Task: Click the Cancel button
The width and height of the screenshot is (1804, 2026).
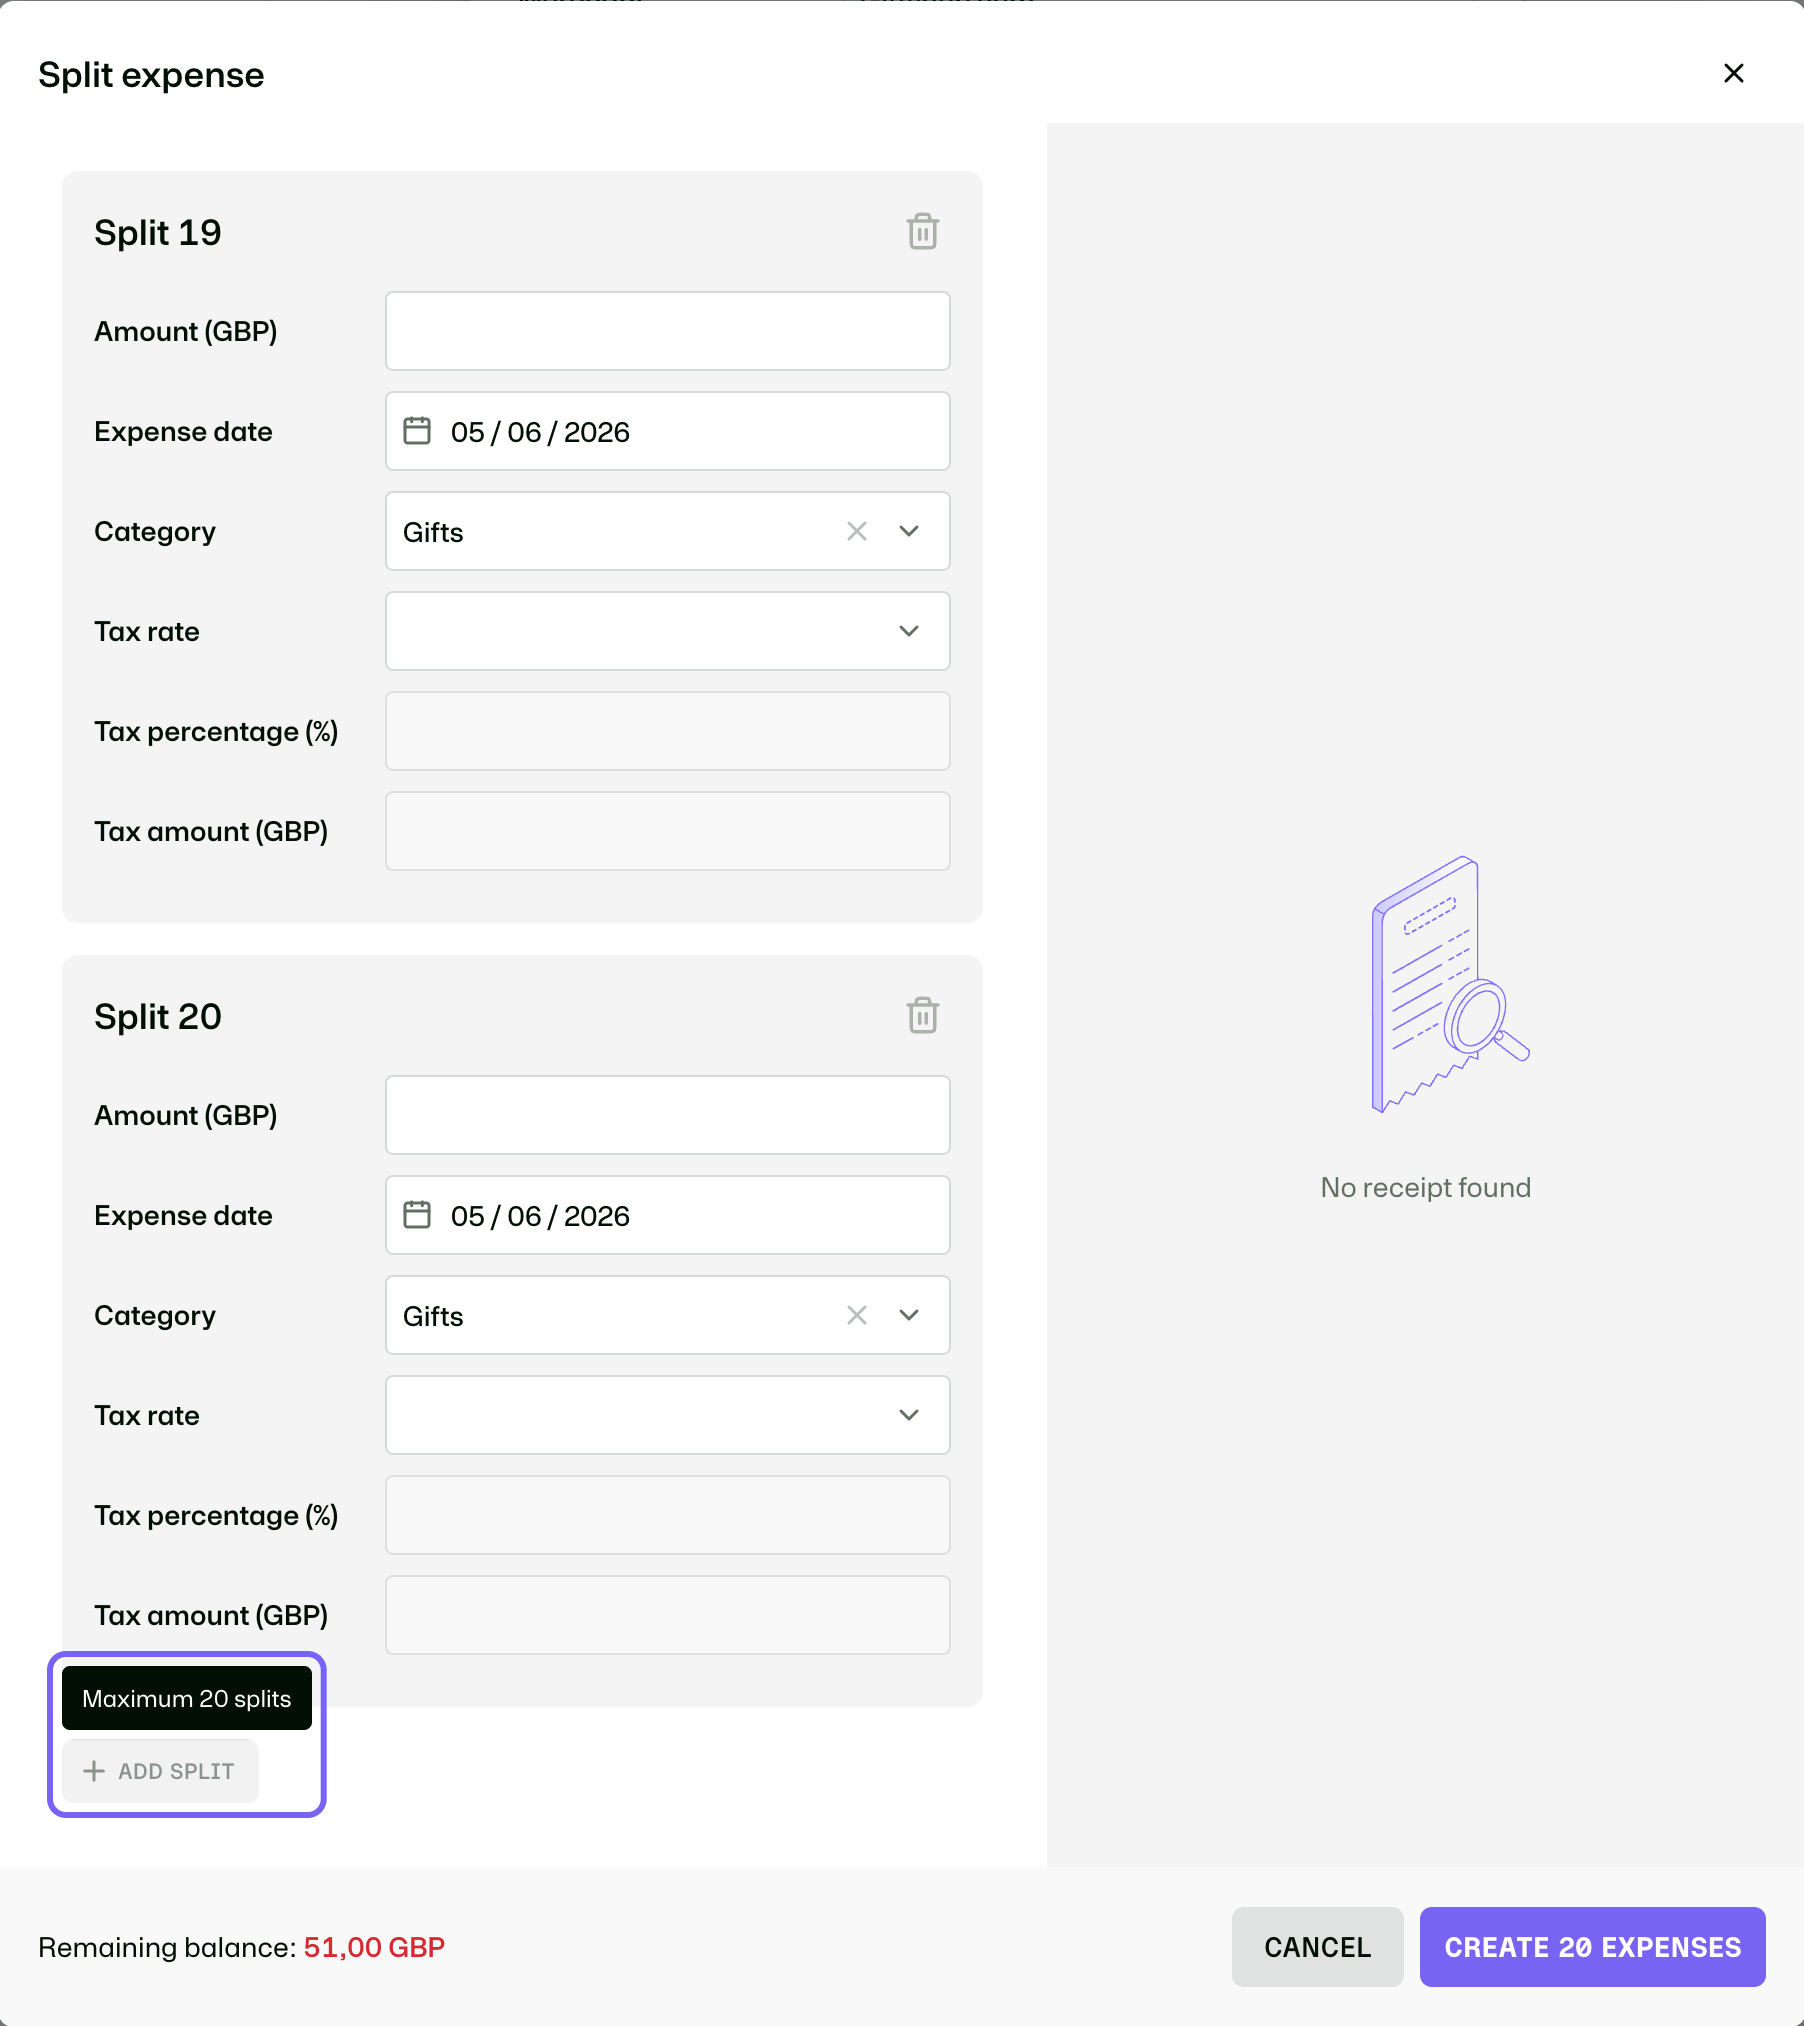Action: pos(1317,1947)
